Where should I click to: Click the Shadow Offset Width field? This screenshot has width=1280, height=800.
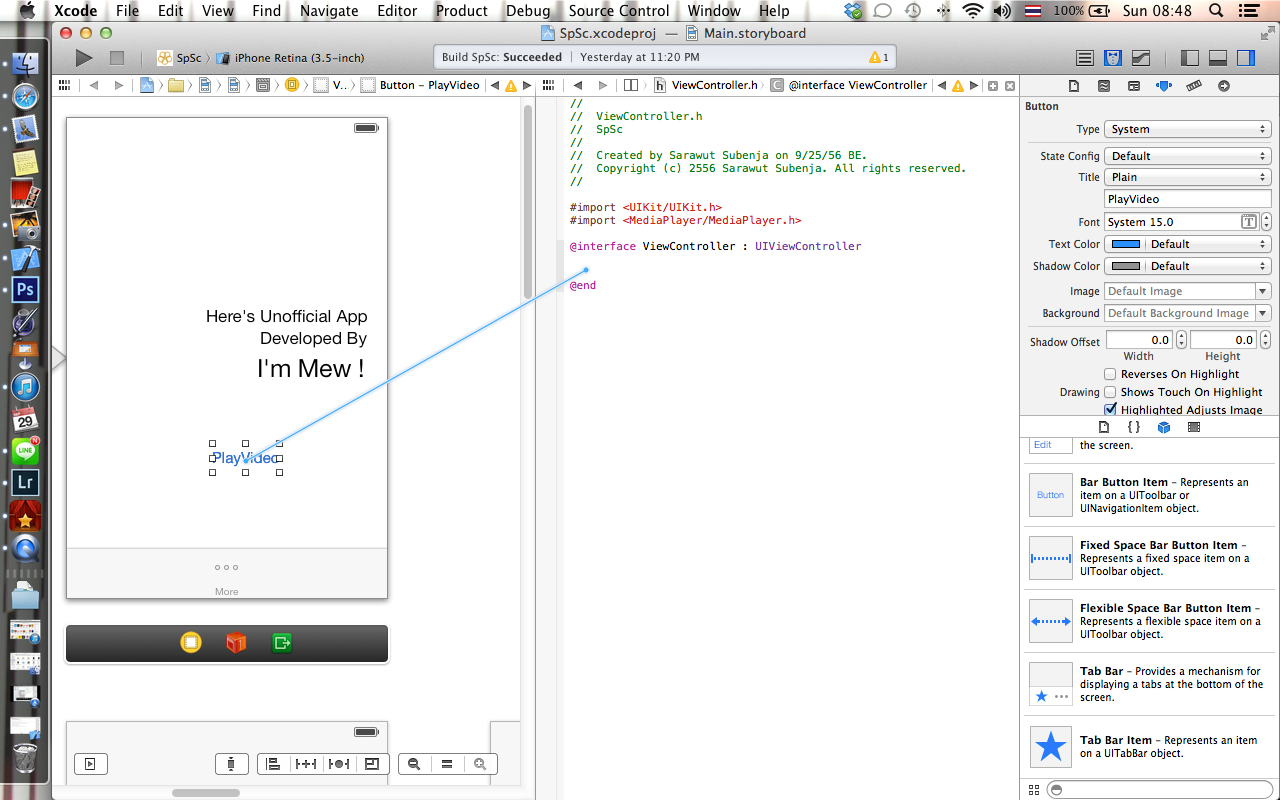click(1139, 340)
